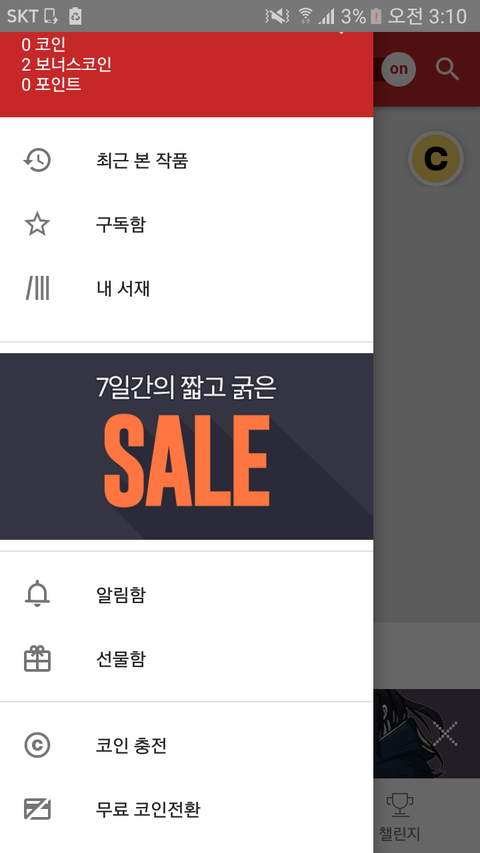The width and height of the screenshot is (480, 853).
Task: Open search with the magnifier icon
Action: click(447, 69)
